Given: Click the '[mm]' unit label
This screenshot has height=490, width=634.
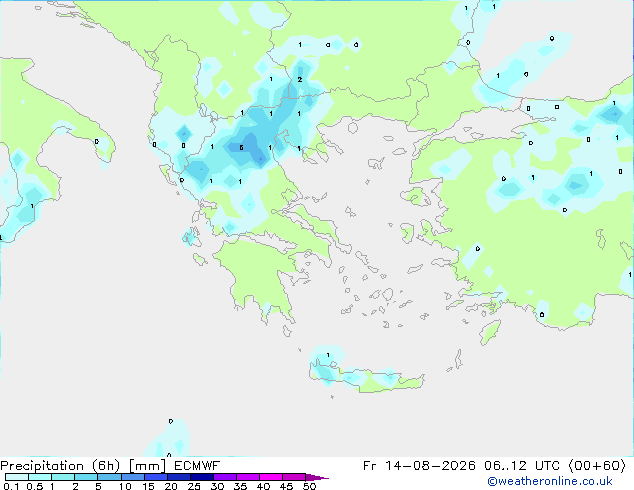Looking at the screenshot, I should click(147, 466).
